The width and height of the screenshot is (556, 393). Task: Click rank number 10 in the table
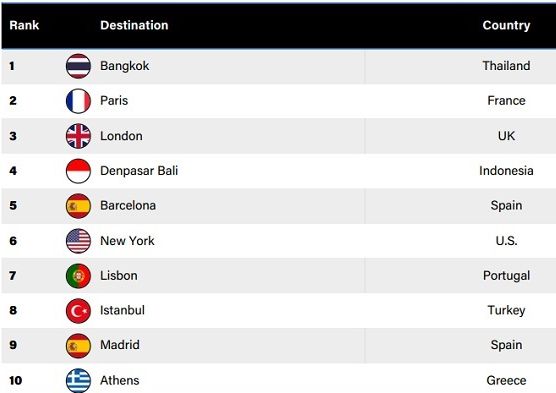click(x=16, y=381)
